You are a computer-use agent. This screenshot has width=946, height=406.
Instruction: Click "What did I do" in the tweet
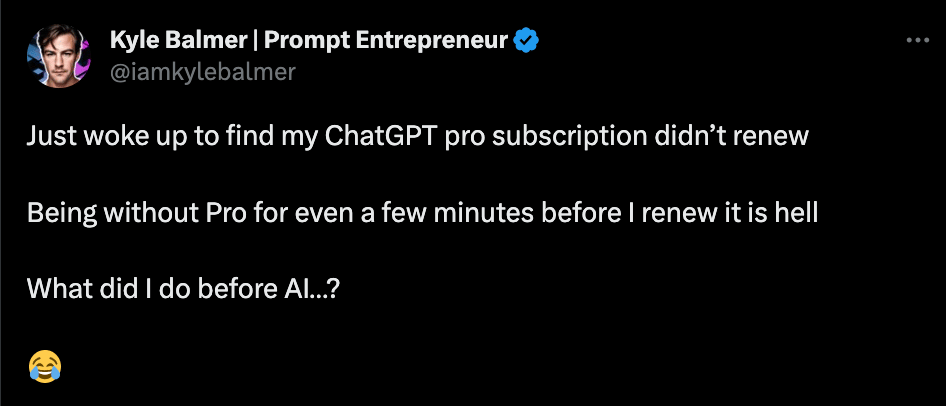[x=92, y=289]
